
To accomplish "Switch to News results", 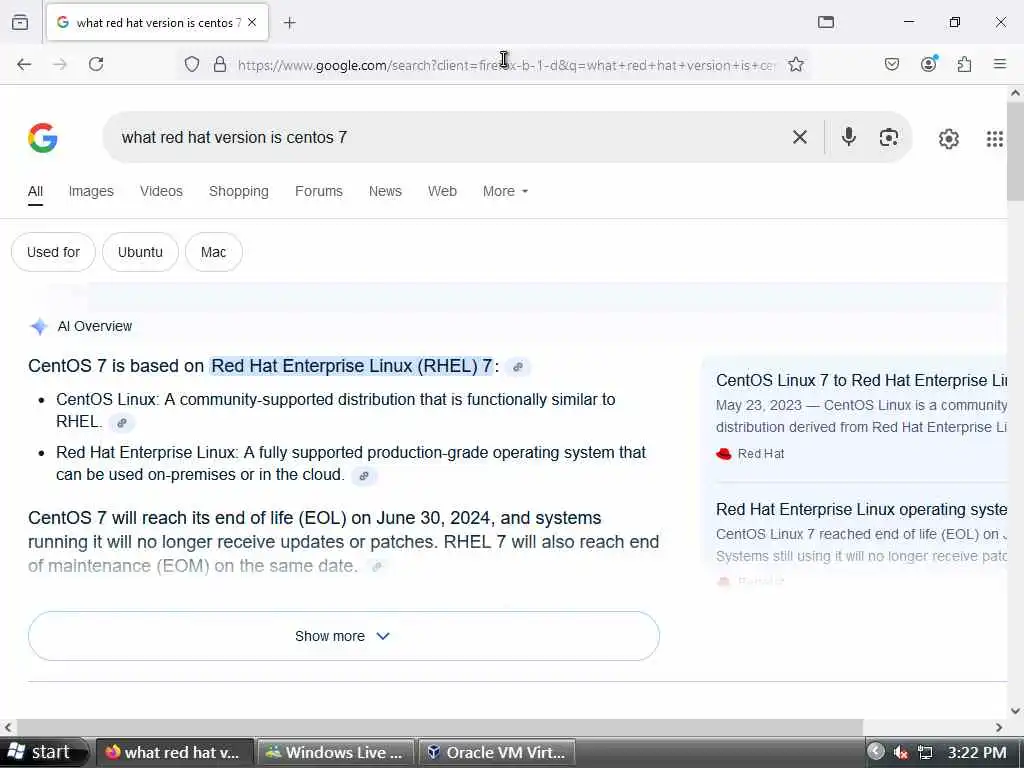I will pyautogui.click(x=385, y=191).
